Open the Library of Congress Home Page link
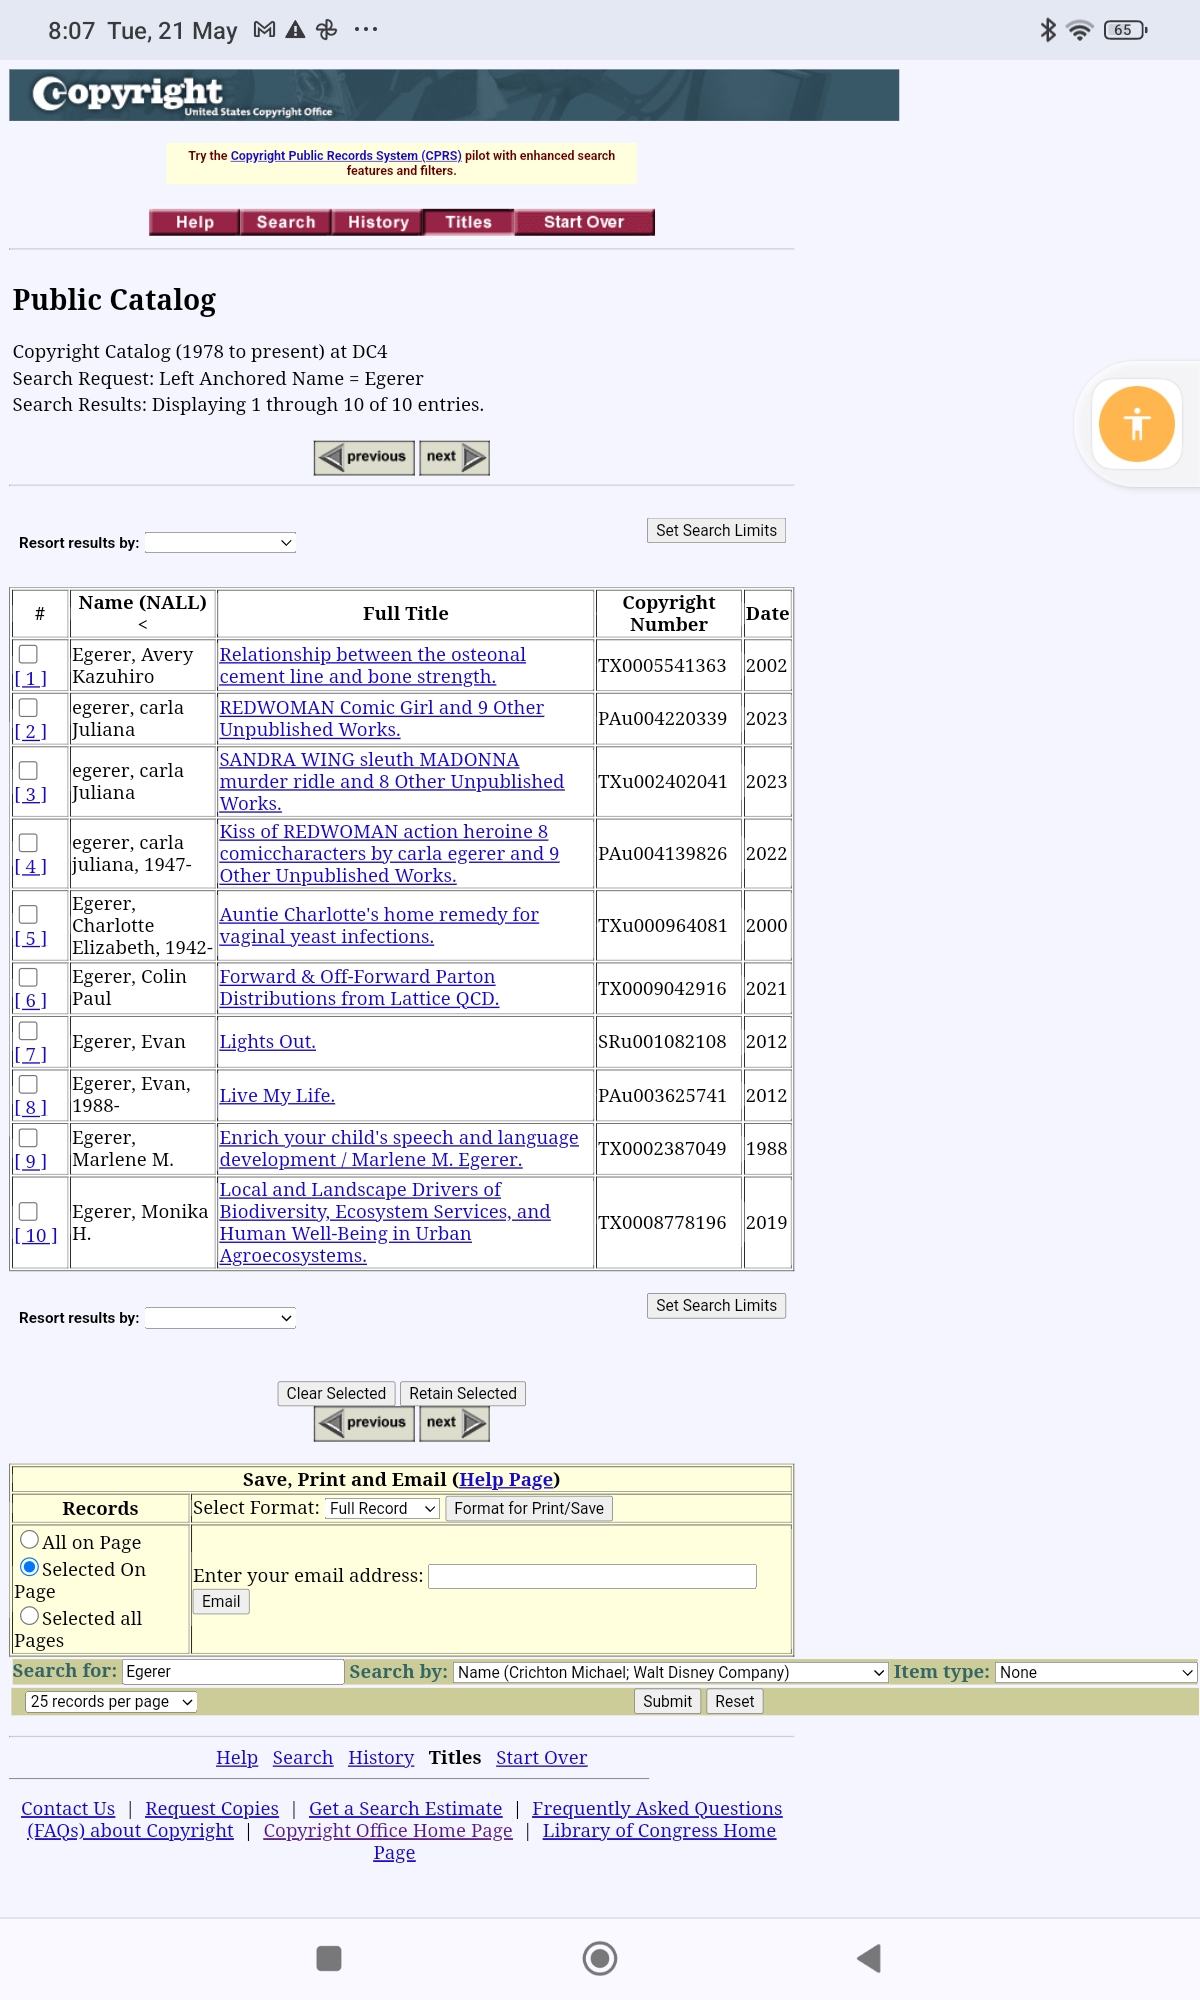1200x2000 pixels. (659, 1830)
